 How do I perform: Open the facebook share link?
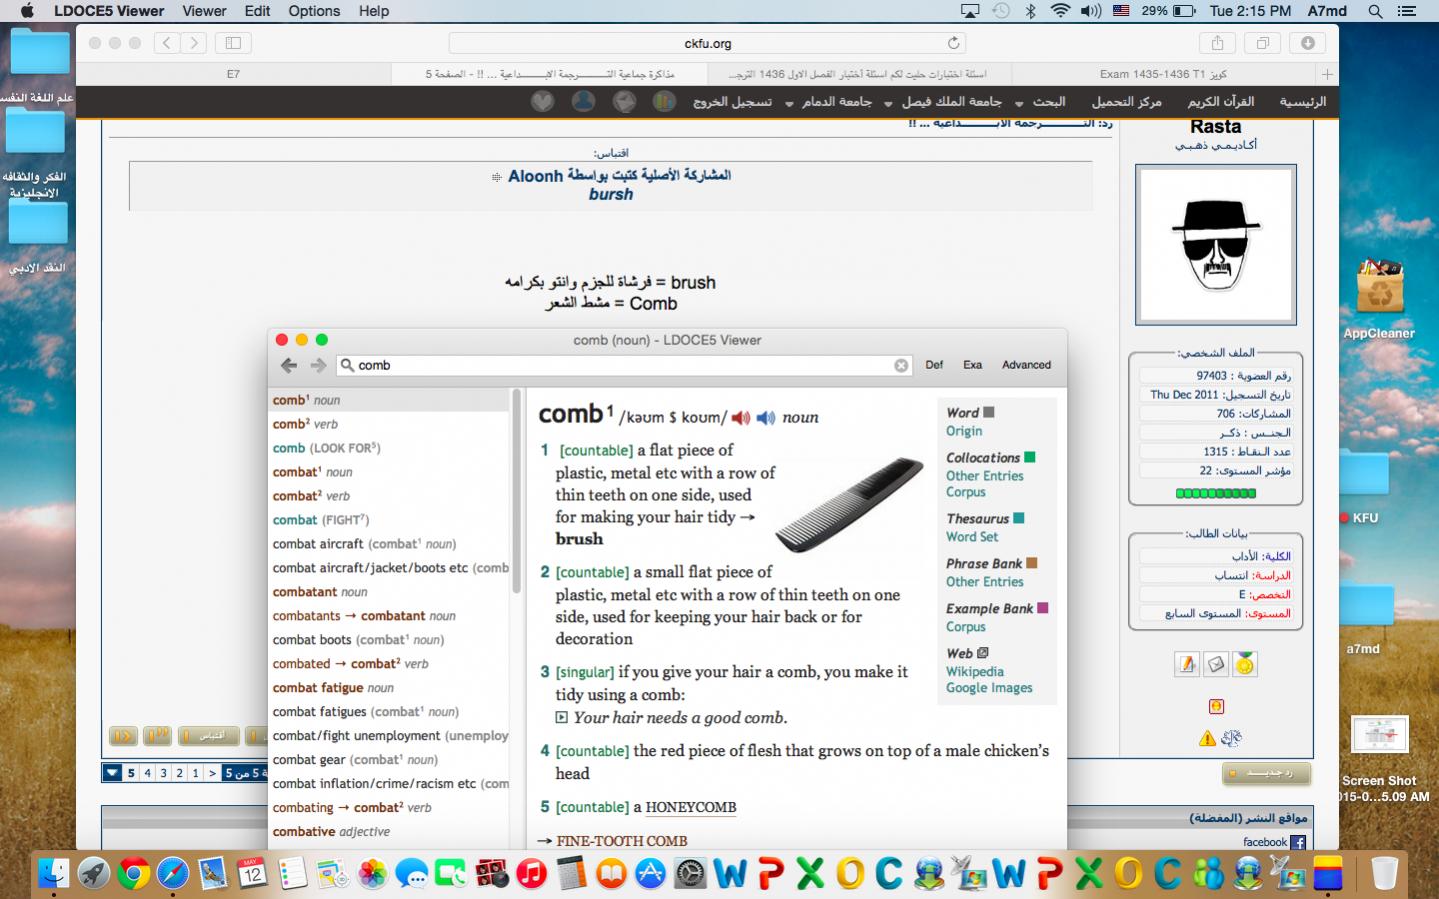click(x=1274, y=842)
